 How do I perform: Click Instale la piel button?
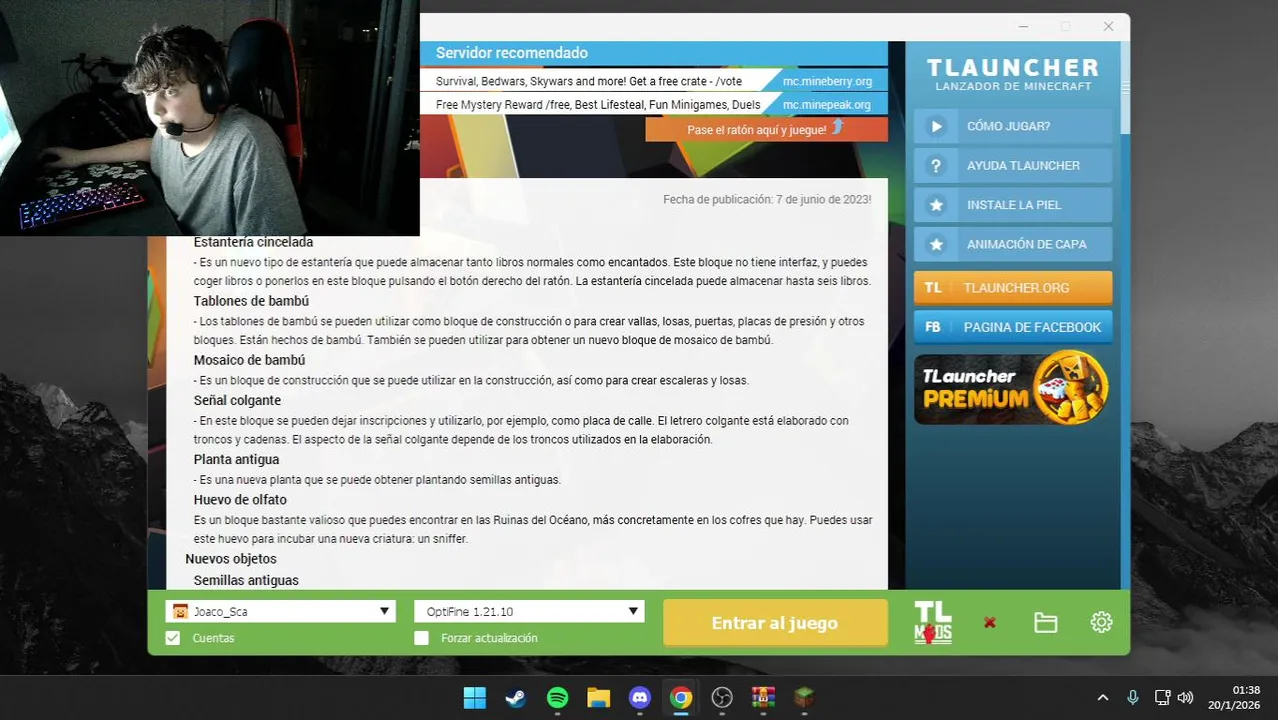pos(1013,205)
